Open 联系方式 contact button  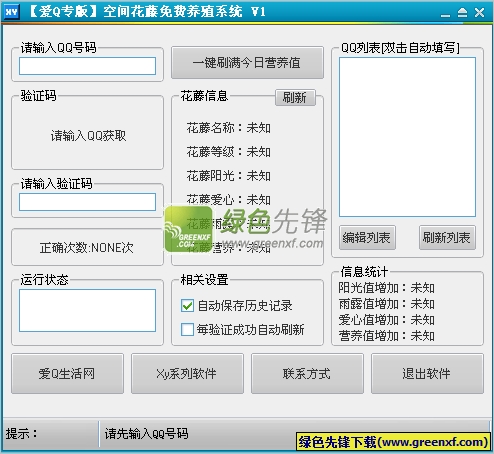[307, 374]
